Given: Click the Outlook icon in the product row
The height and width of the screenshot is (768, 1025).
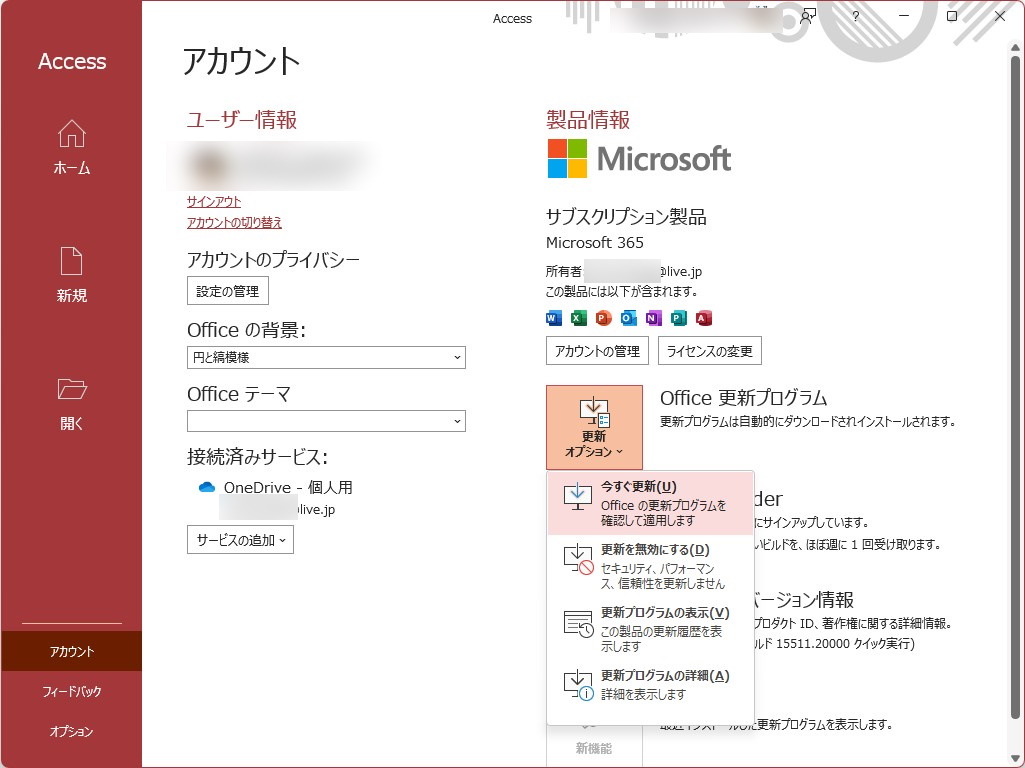Looking at the screenshot, I should pos(627,318).
